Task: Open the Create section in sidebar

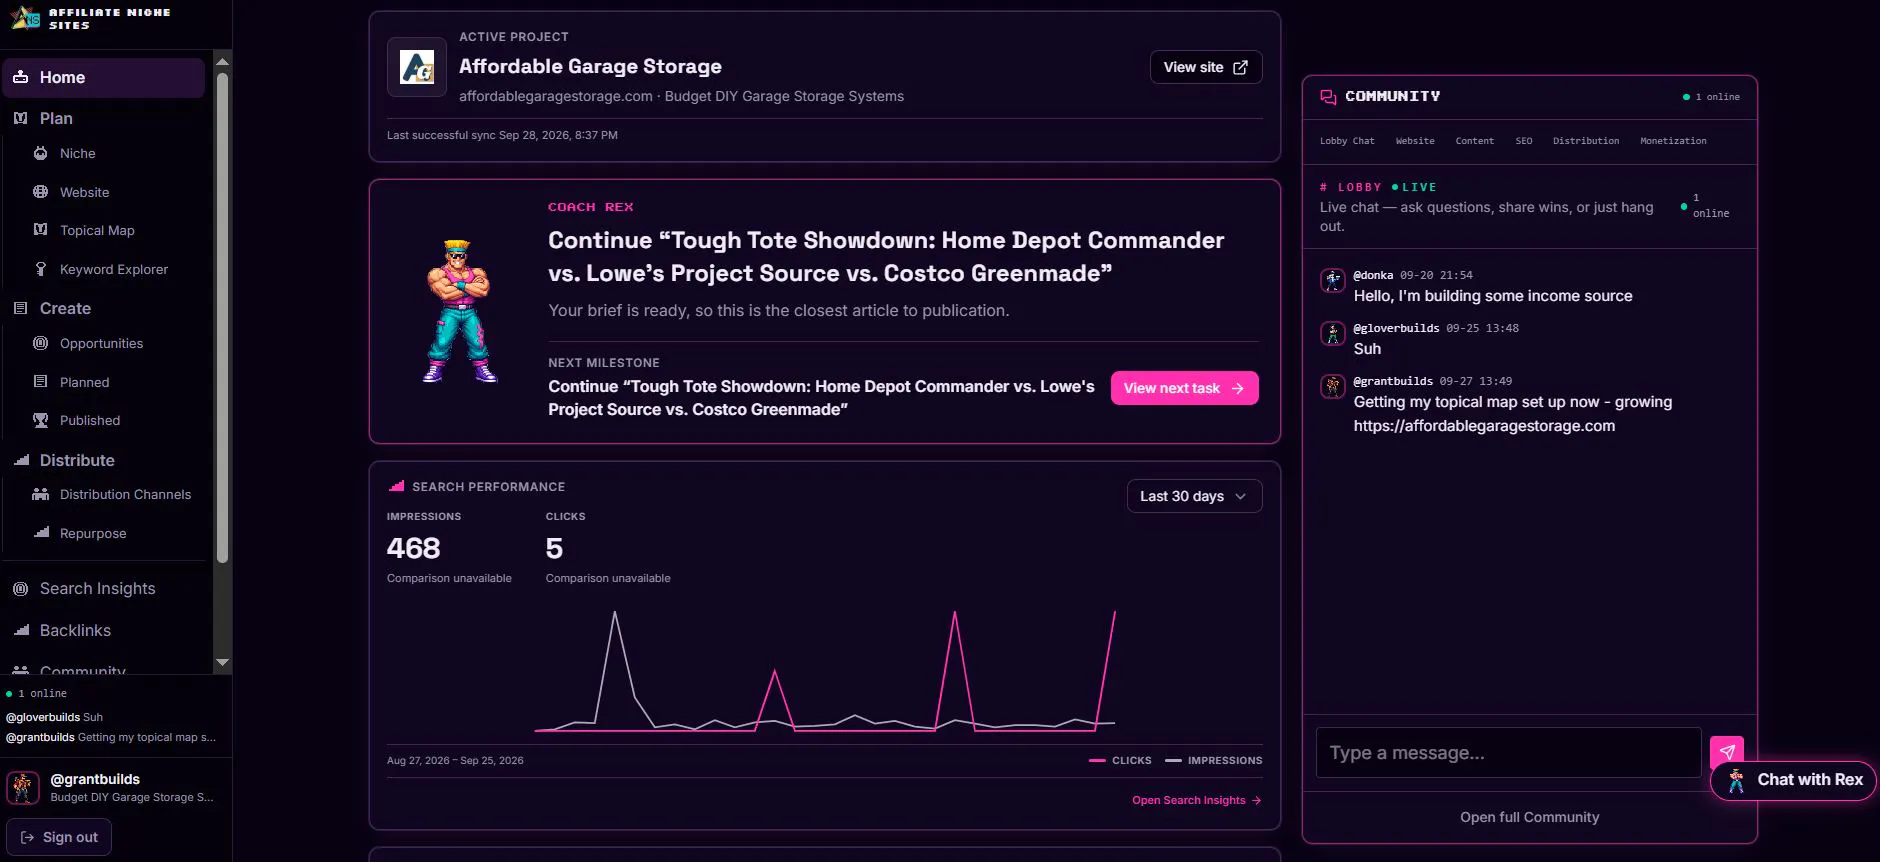Action: (65, 308)
